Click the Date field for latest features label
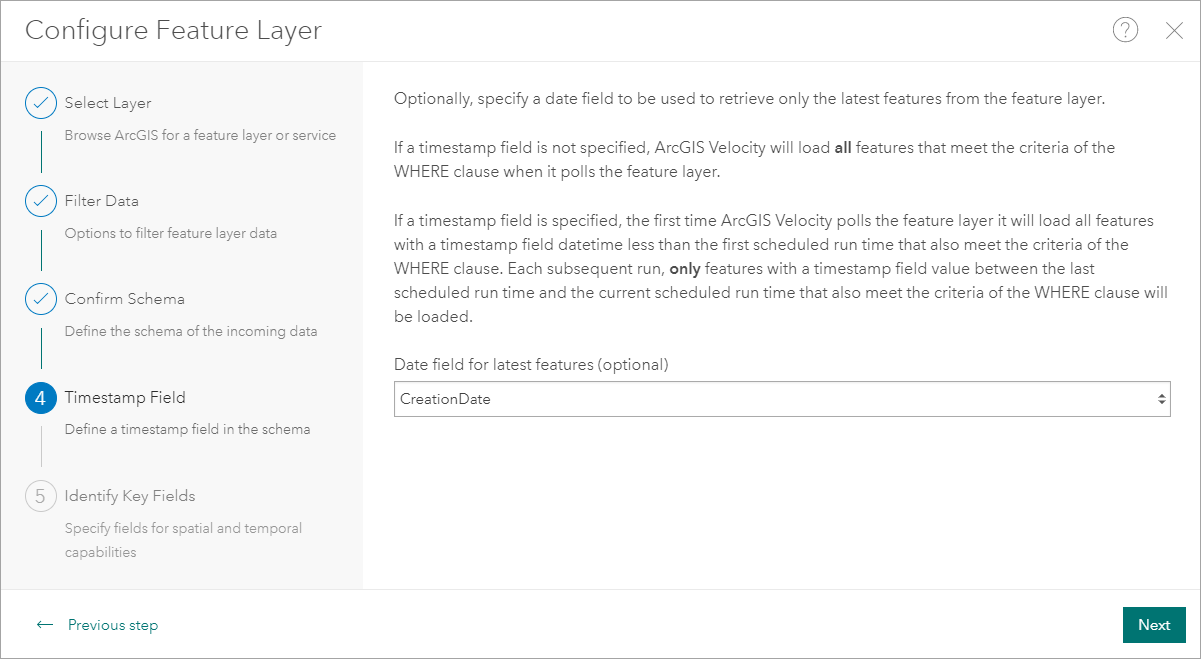 (531, 364)
